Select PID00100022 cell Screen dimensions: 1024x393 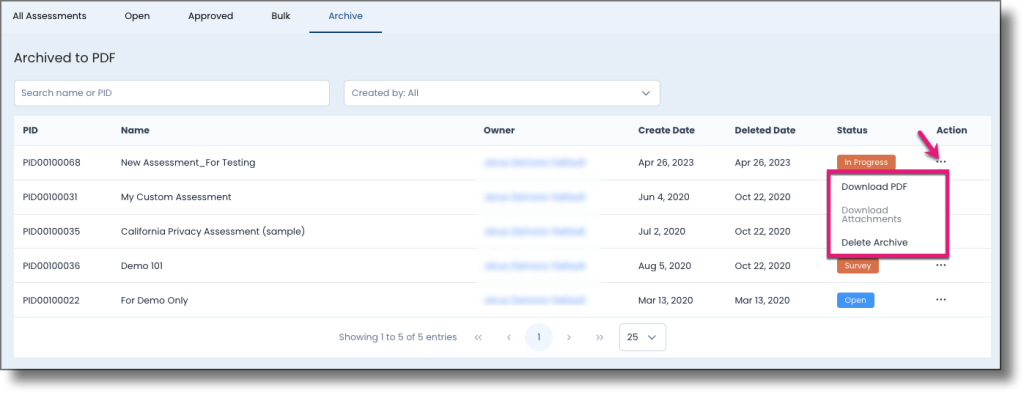51,300
